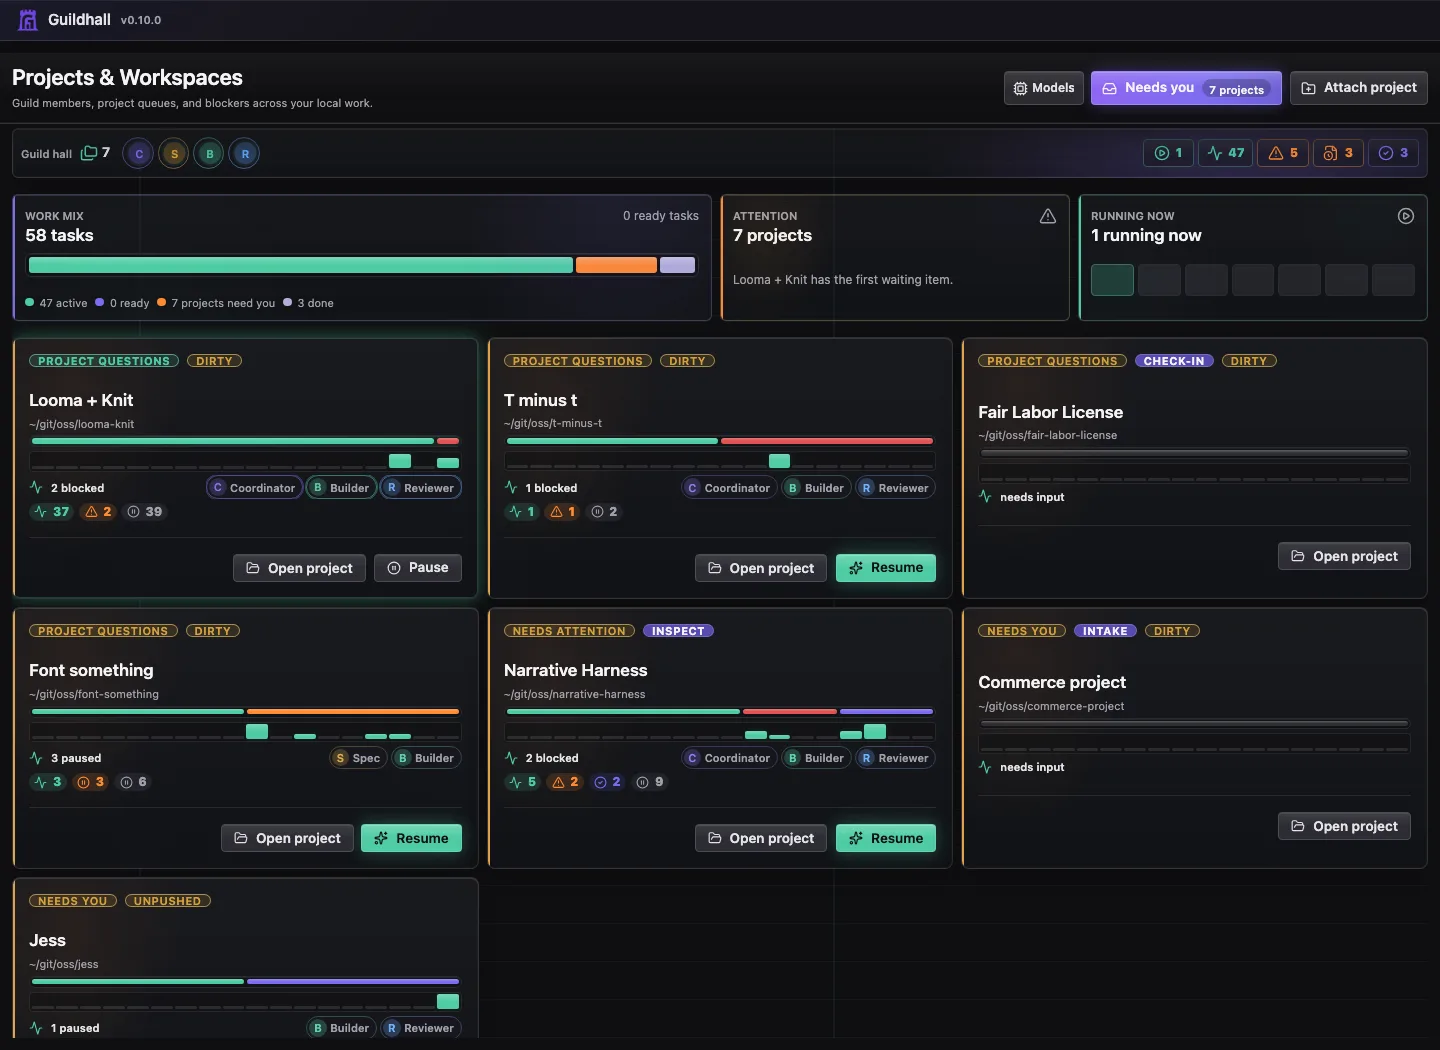Resume the T minus t project
Image resolution: width=1440 pixels, height=1050 pixels.
[886, 568]
